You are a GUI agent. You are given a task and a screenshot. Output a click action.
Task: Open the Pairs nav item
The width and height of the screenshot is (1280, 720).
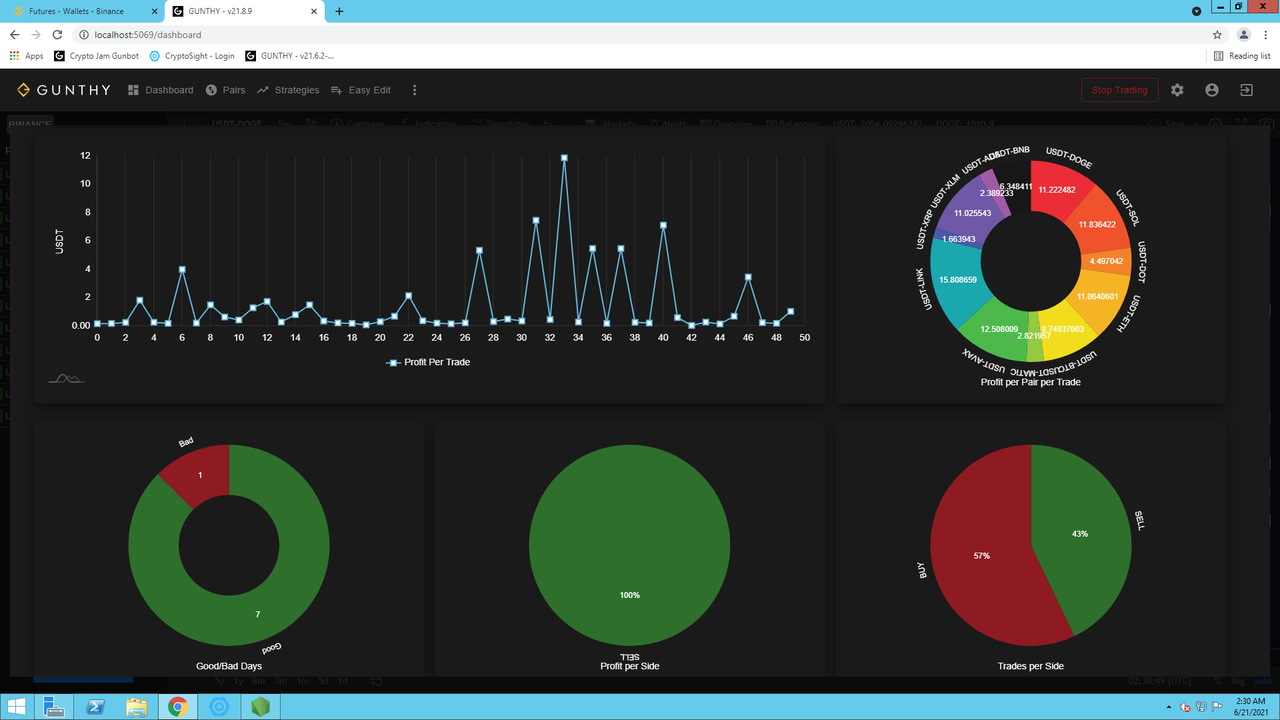tap(225, 90)
